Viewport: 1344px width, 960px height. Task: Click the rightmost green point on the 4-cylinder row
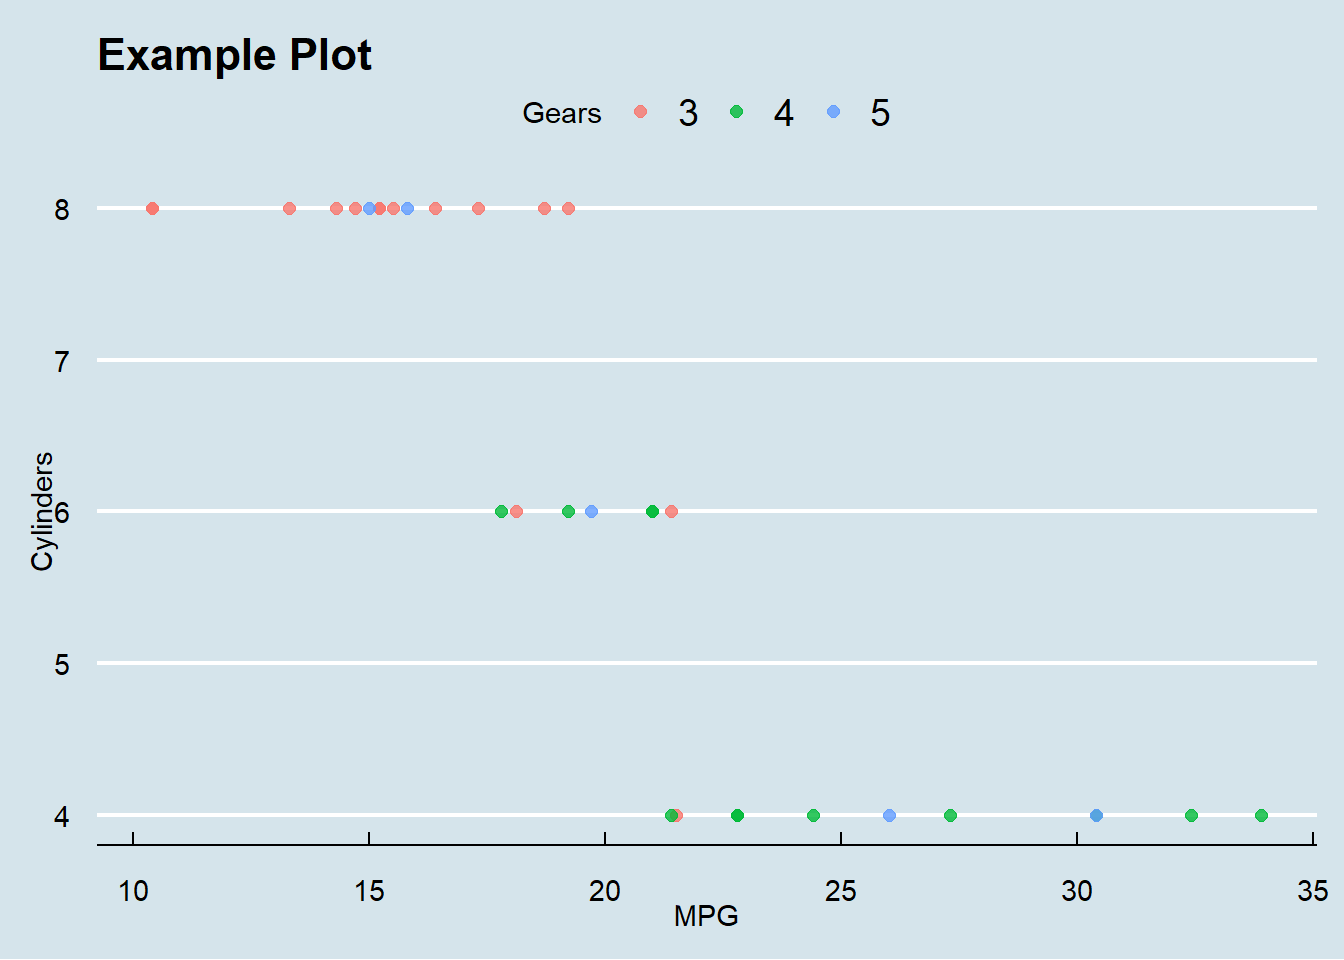pyautogui.click(x=1261, y=816)
